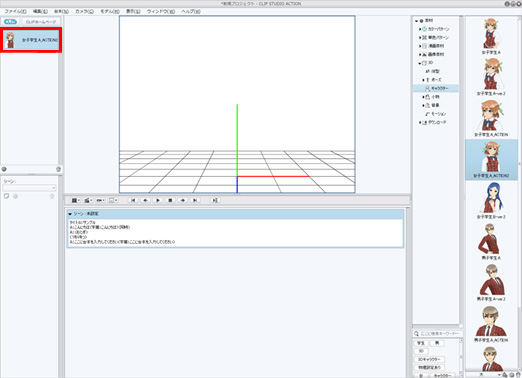Viewport: 522px width, 378px height.
Task: Expand the 単色パターン node
Action: point(420,38)
